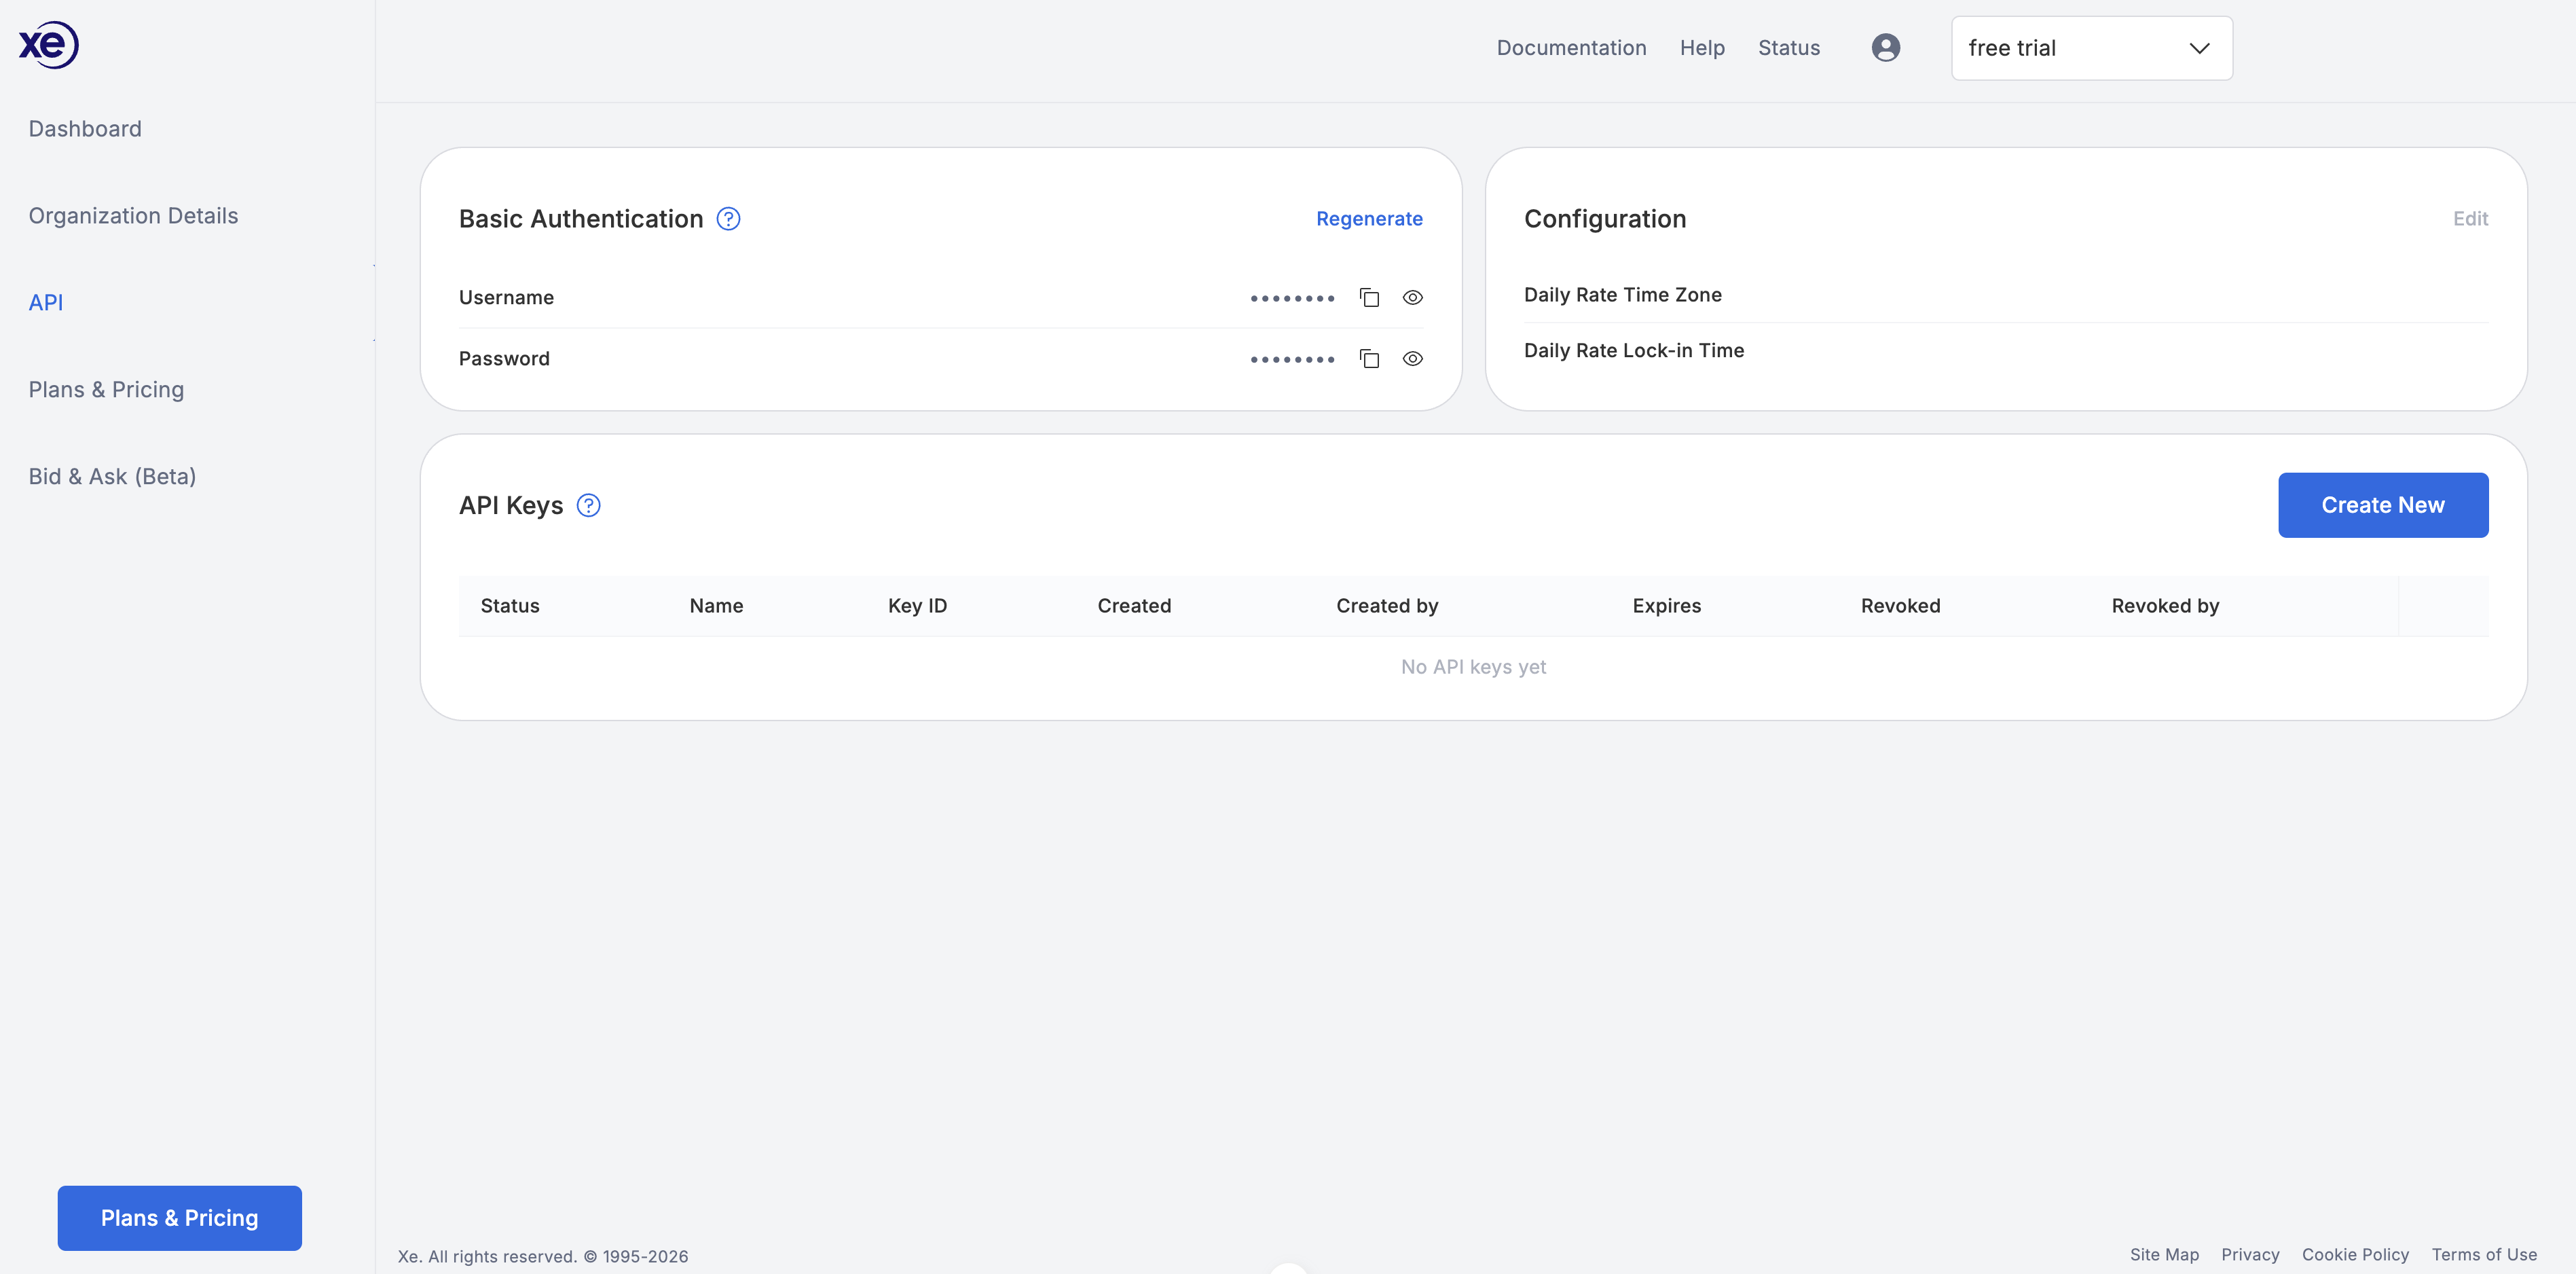
Task: Copy the Username value
Action: coord(1369,298)
